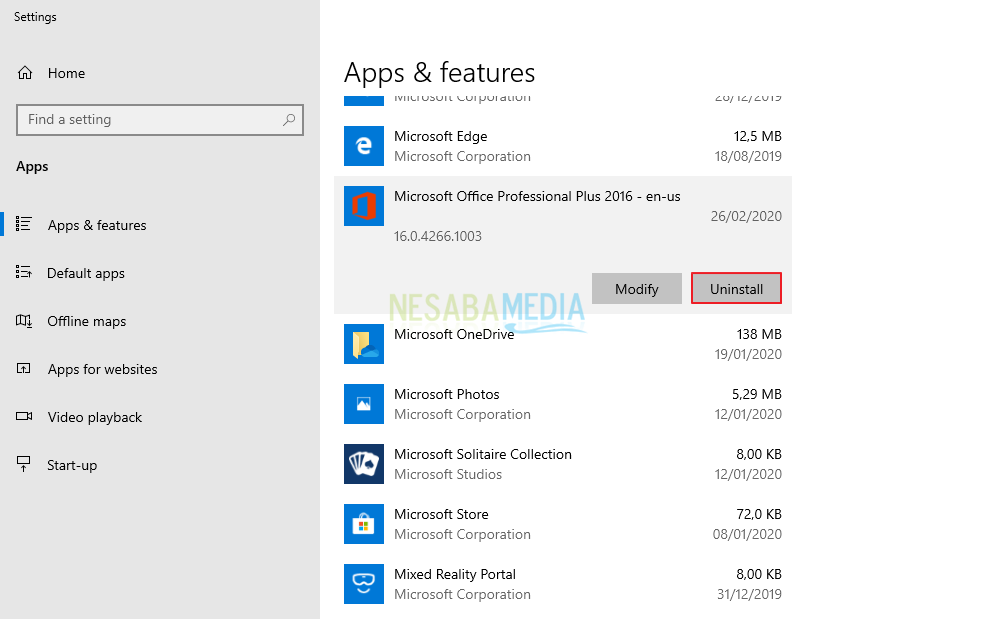Click the Microsoft Photos app icon
The image size is (1000, 619).
click(363, 404)
